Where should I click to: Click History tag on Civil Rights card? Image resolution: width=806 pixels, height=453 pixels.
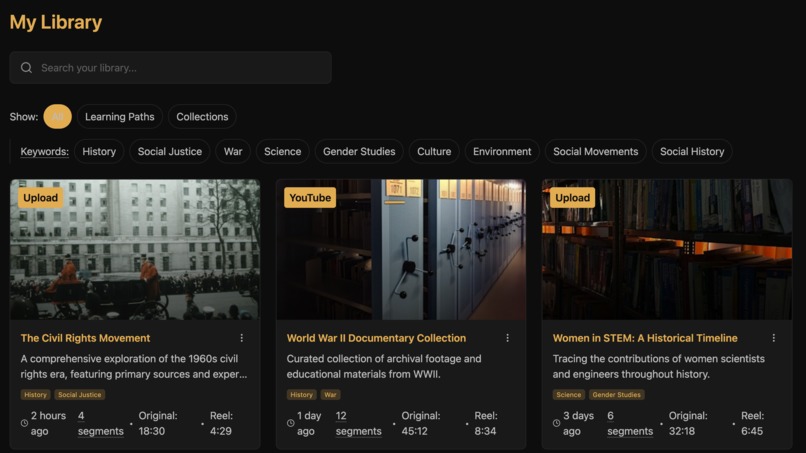(35, 394)
